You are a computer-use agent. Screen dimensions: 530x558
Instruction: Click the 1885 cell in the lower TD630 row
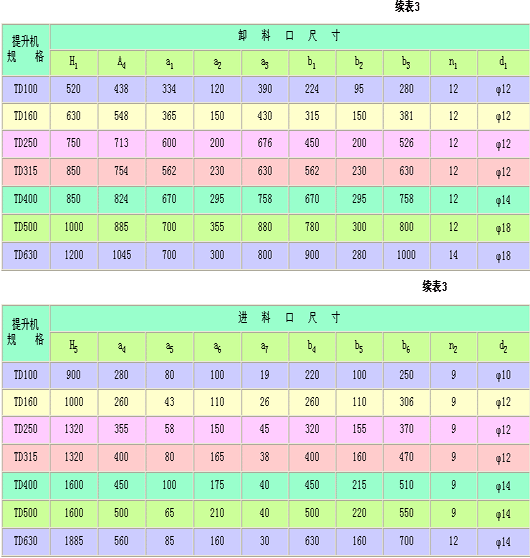tap(74, 541)
